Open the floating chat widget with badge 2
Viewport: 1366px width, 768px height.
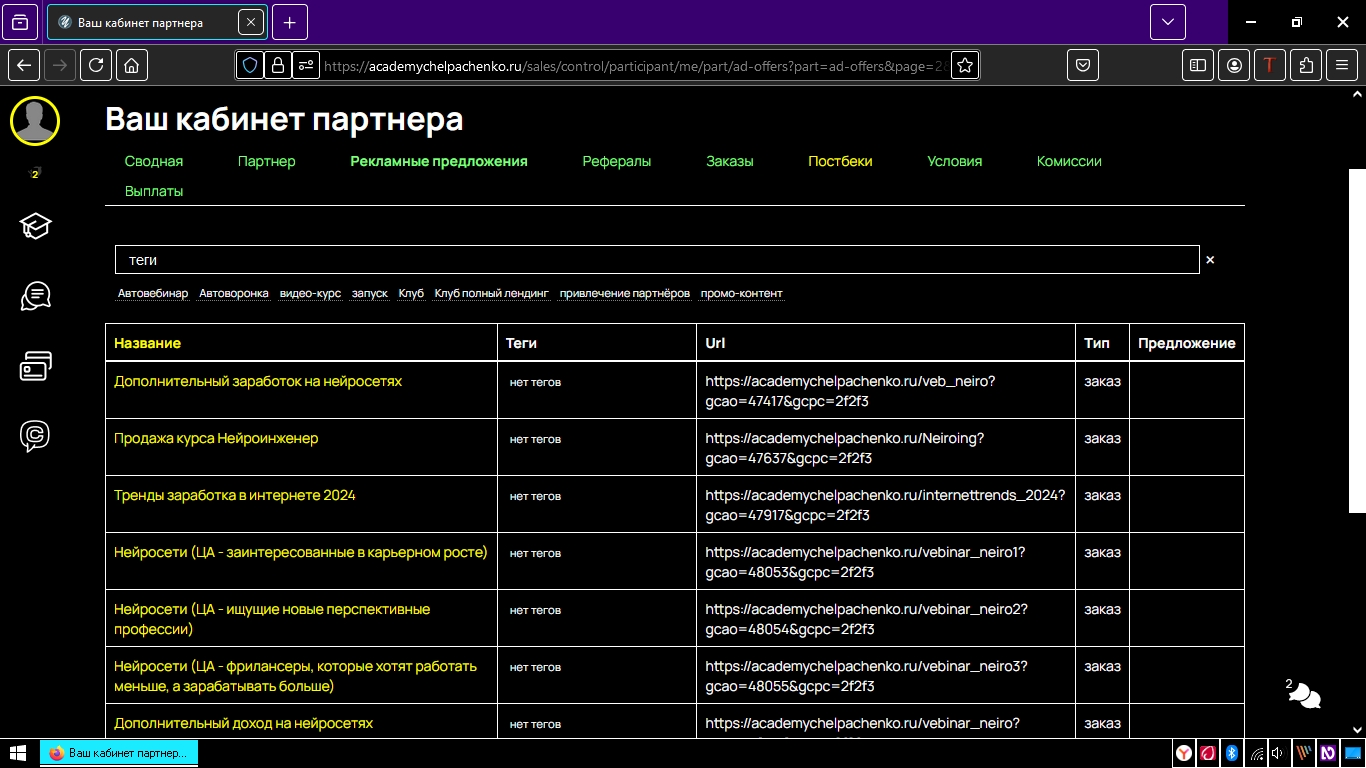click(x=1304, y=694)
